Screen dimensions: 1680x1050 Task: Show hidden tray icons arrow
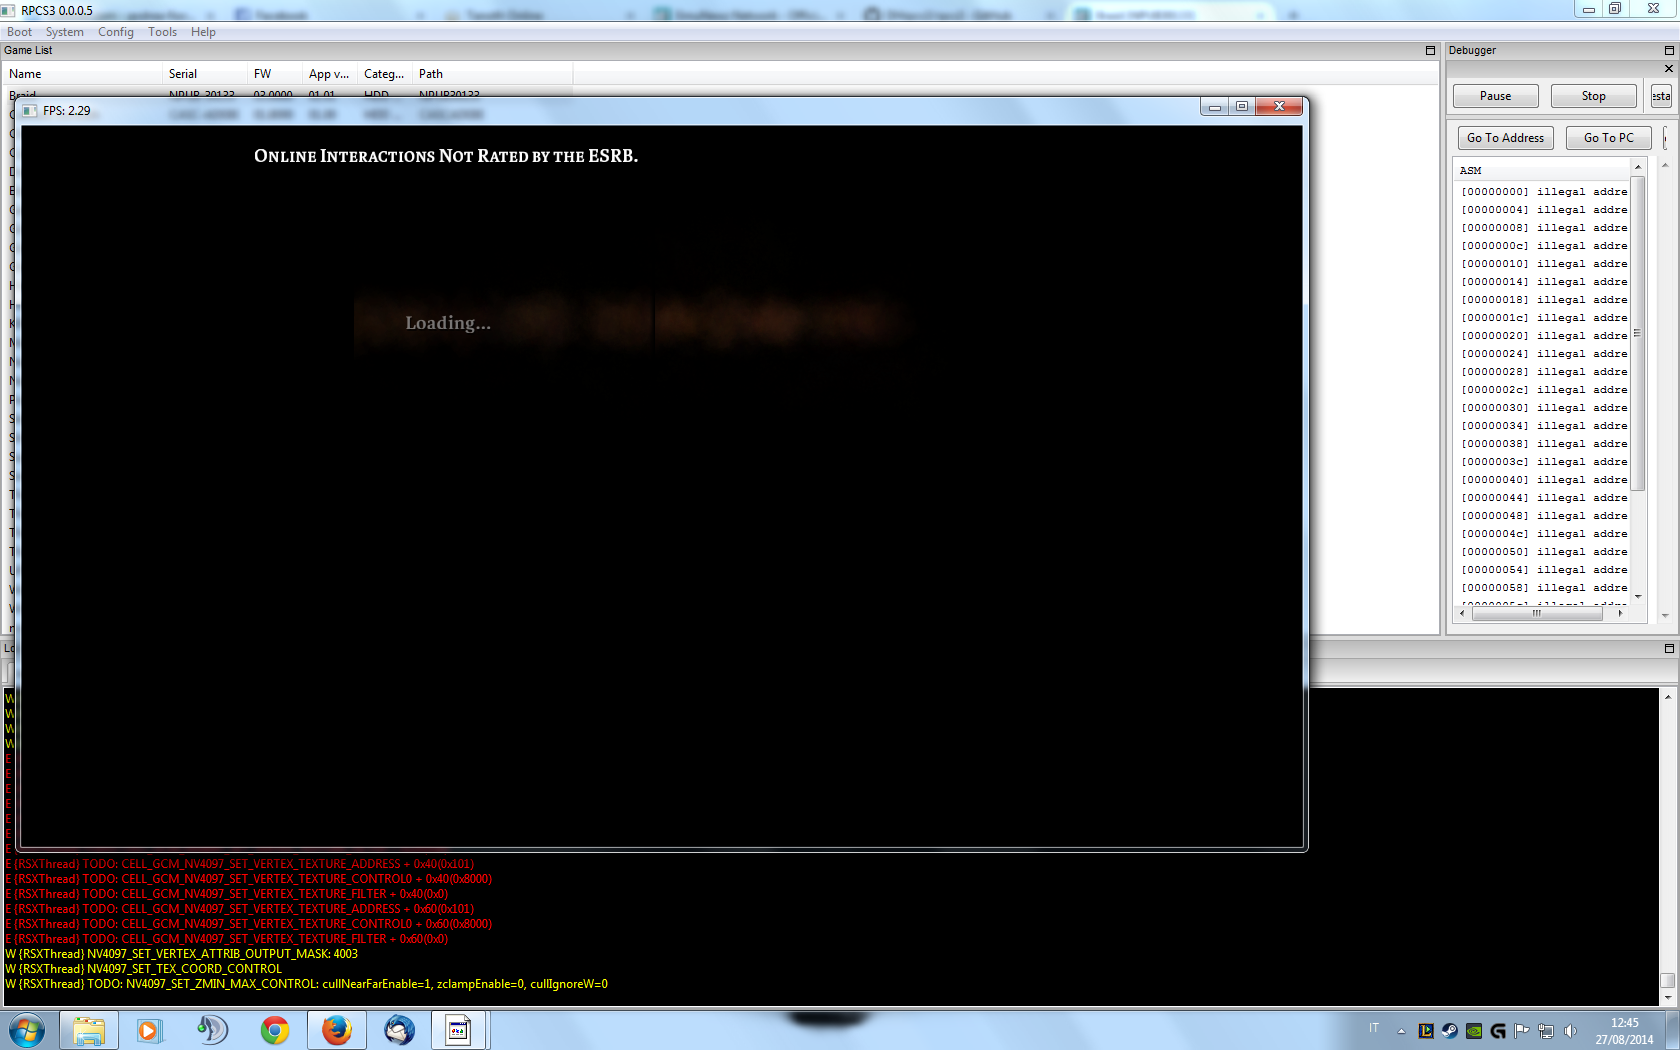pyautogui.click(x=1401, y=1030)
